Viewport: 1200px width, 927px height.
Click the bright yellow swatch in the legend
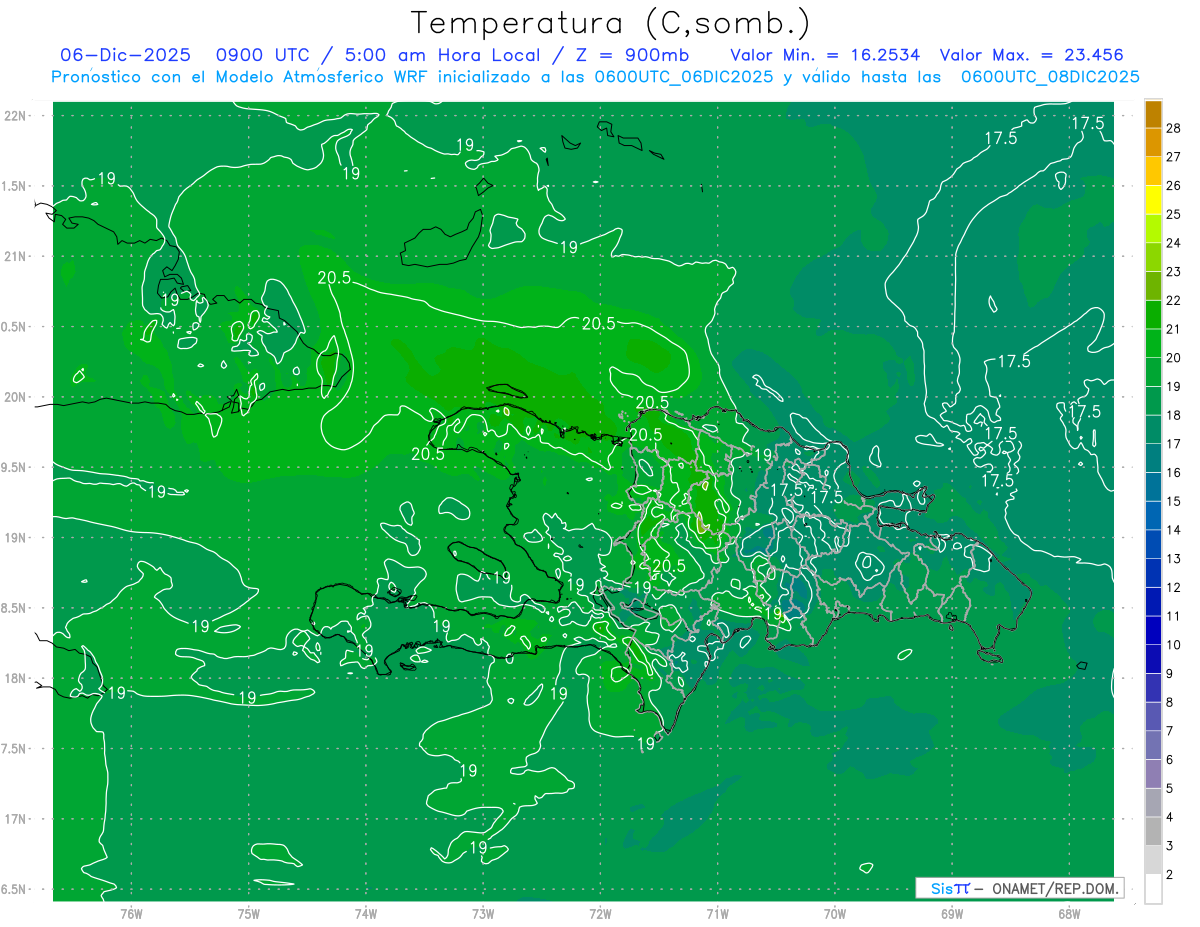pos(1153,200)
